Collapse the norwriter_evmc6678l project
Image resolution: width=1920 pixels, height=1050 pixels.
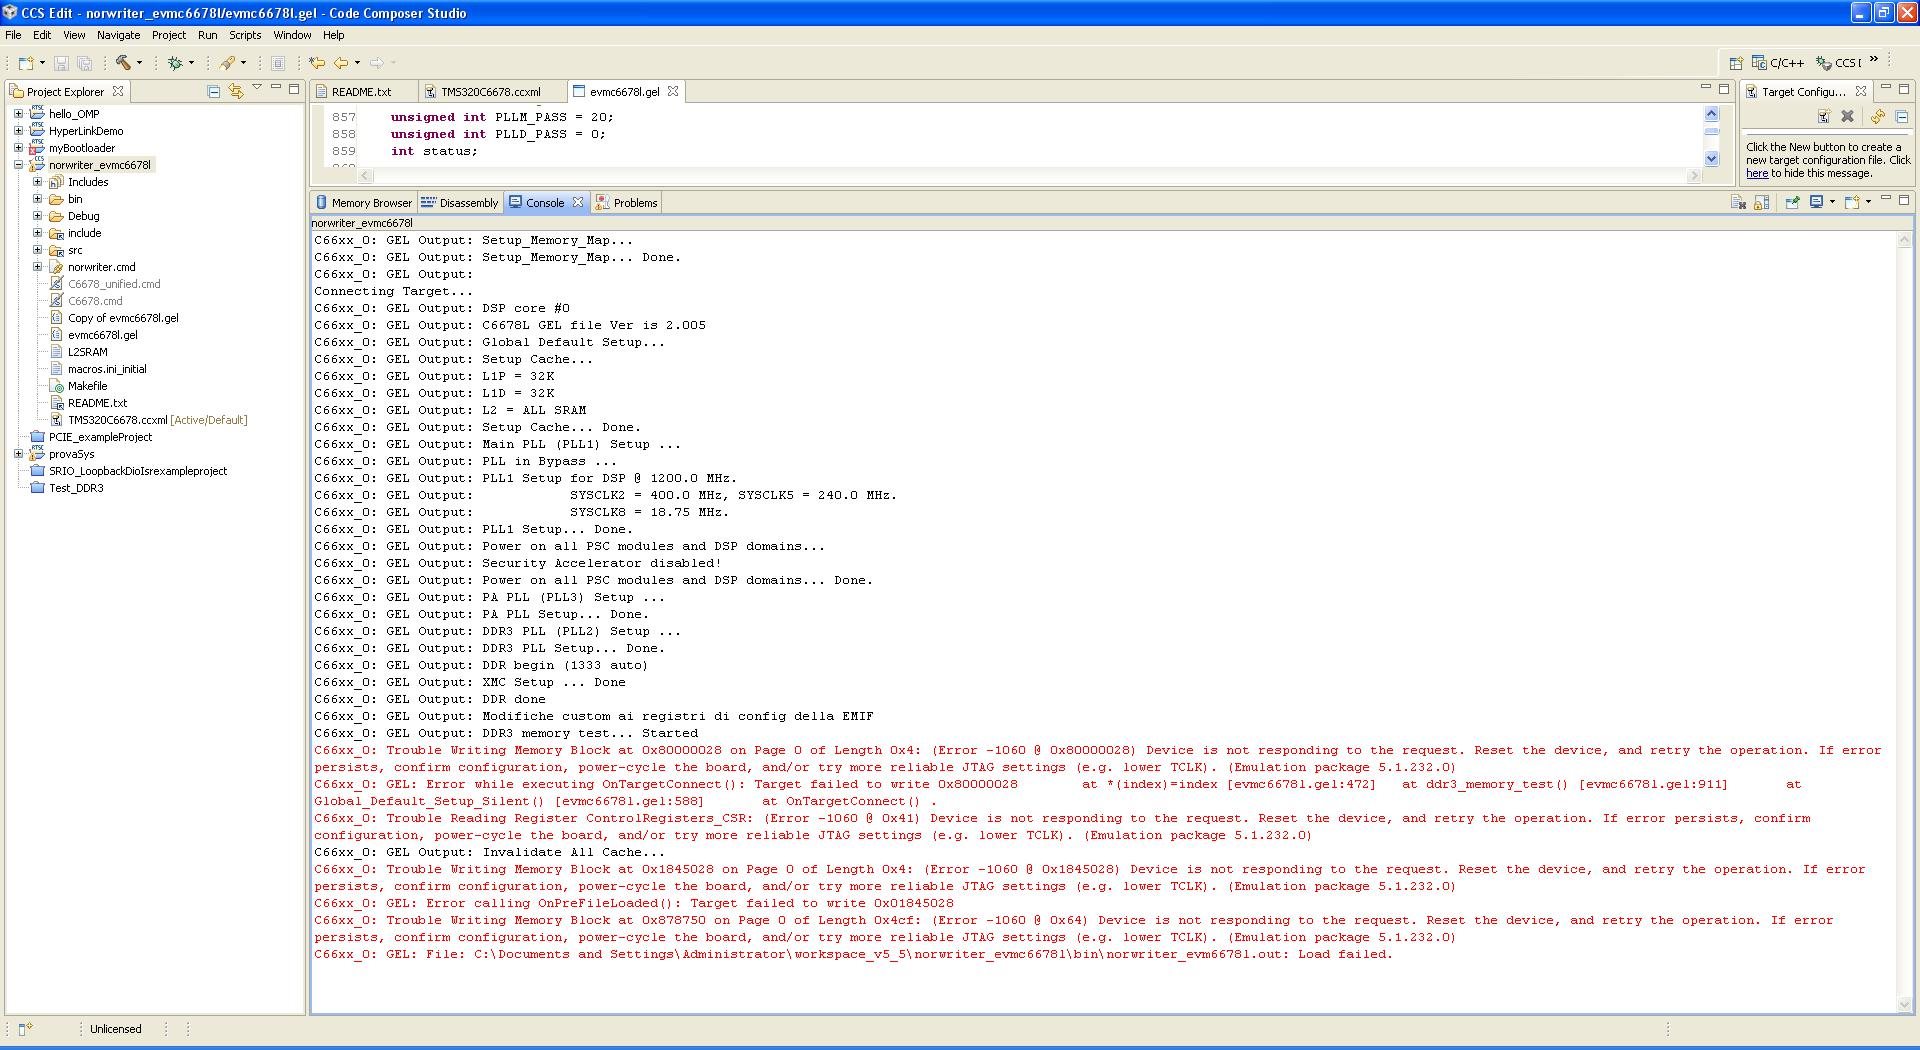pyautogui.click(x=18, y=165)
